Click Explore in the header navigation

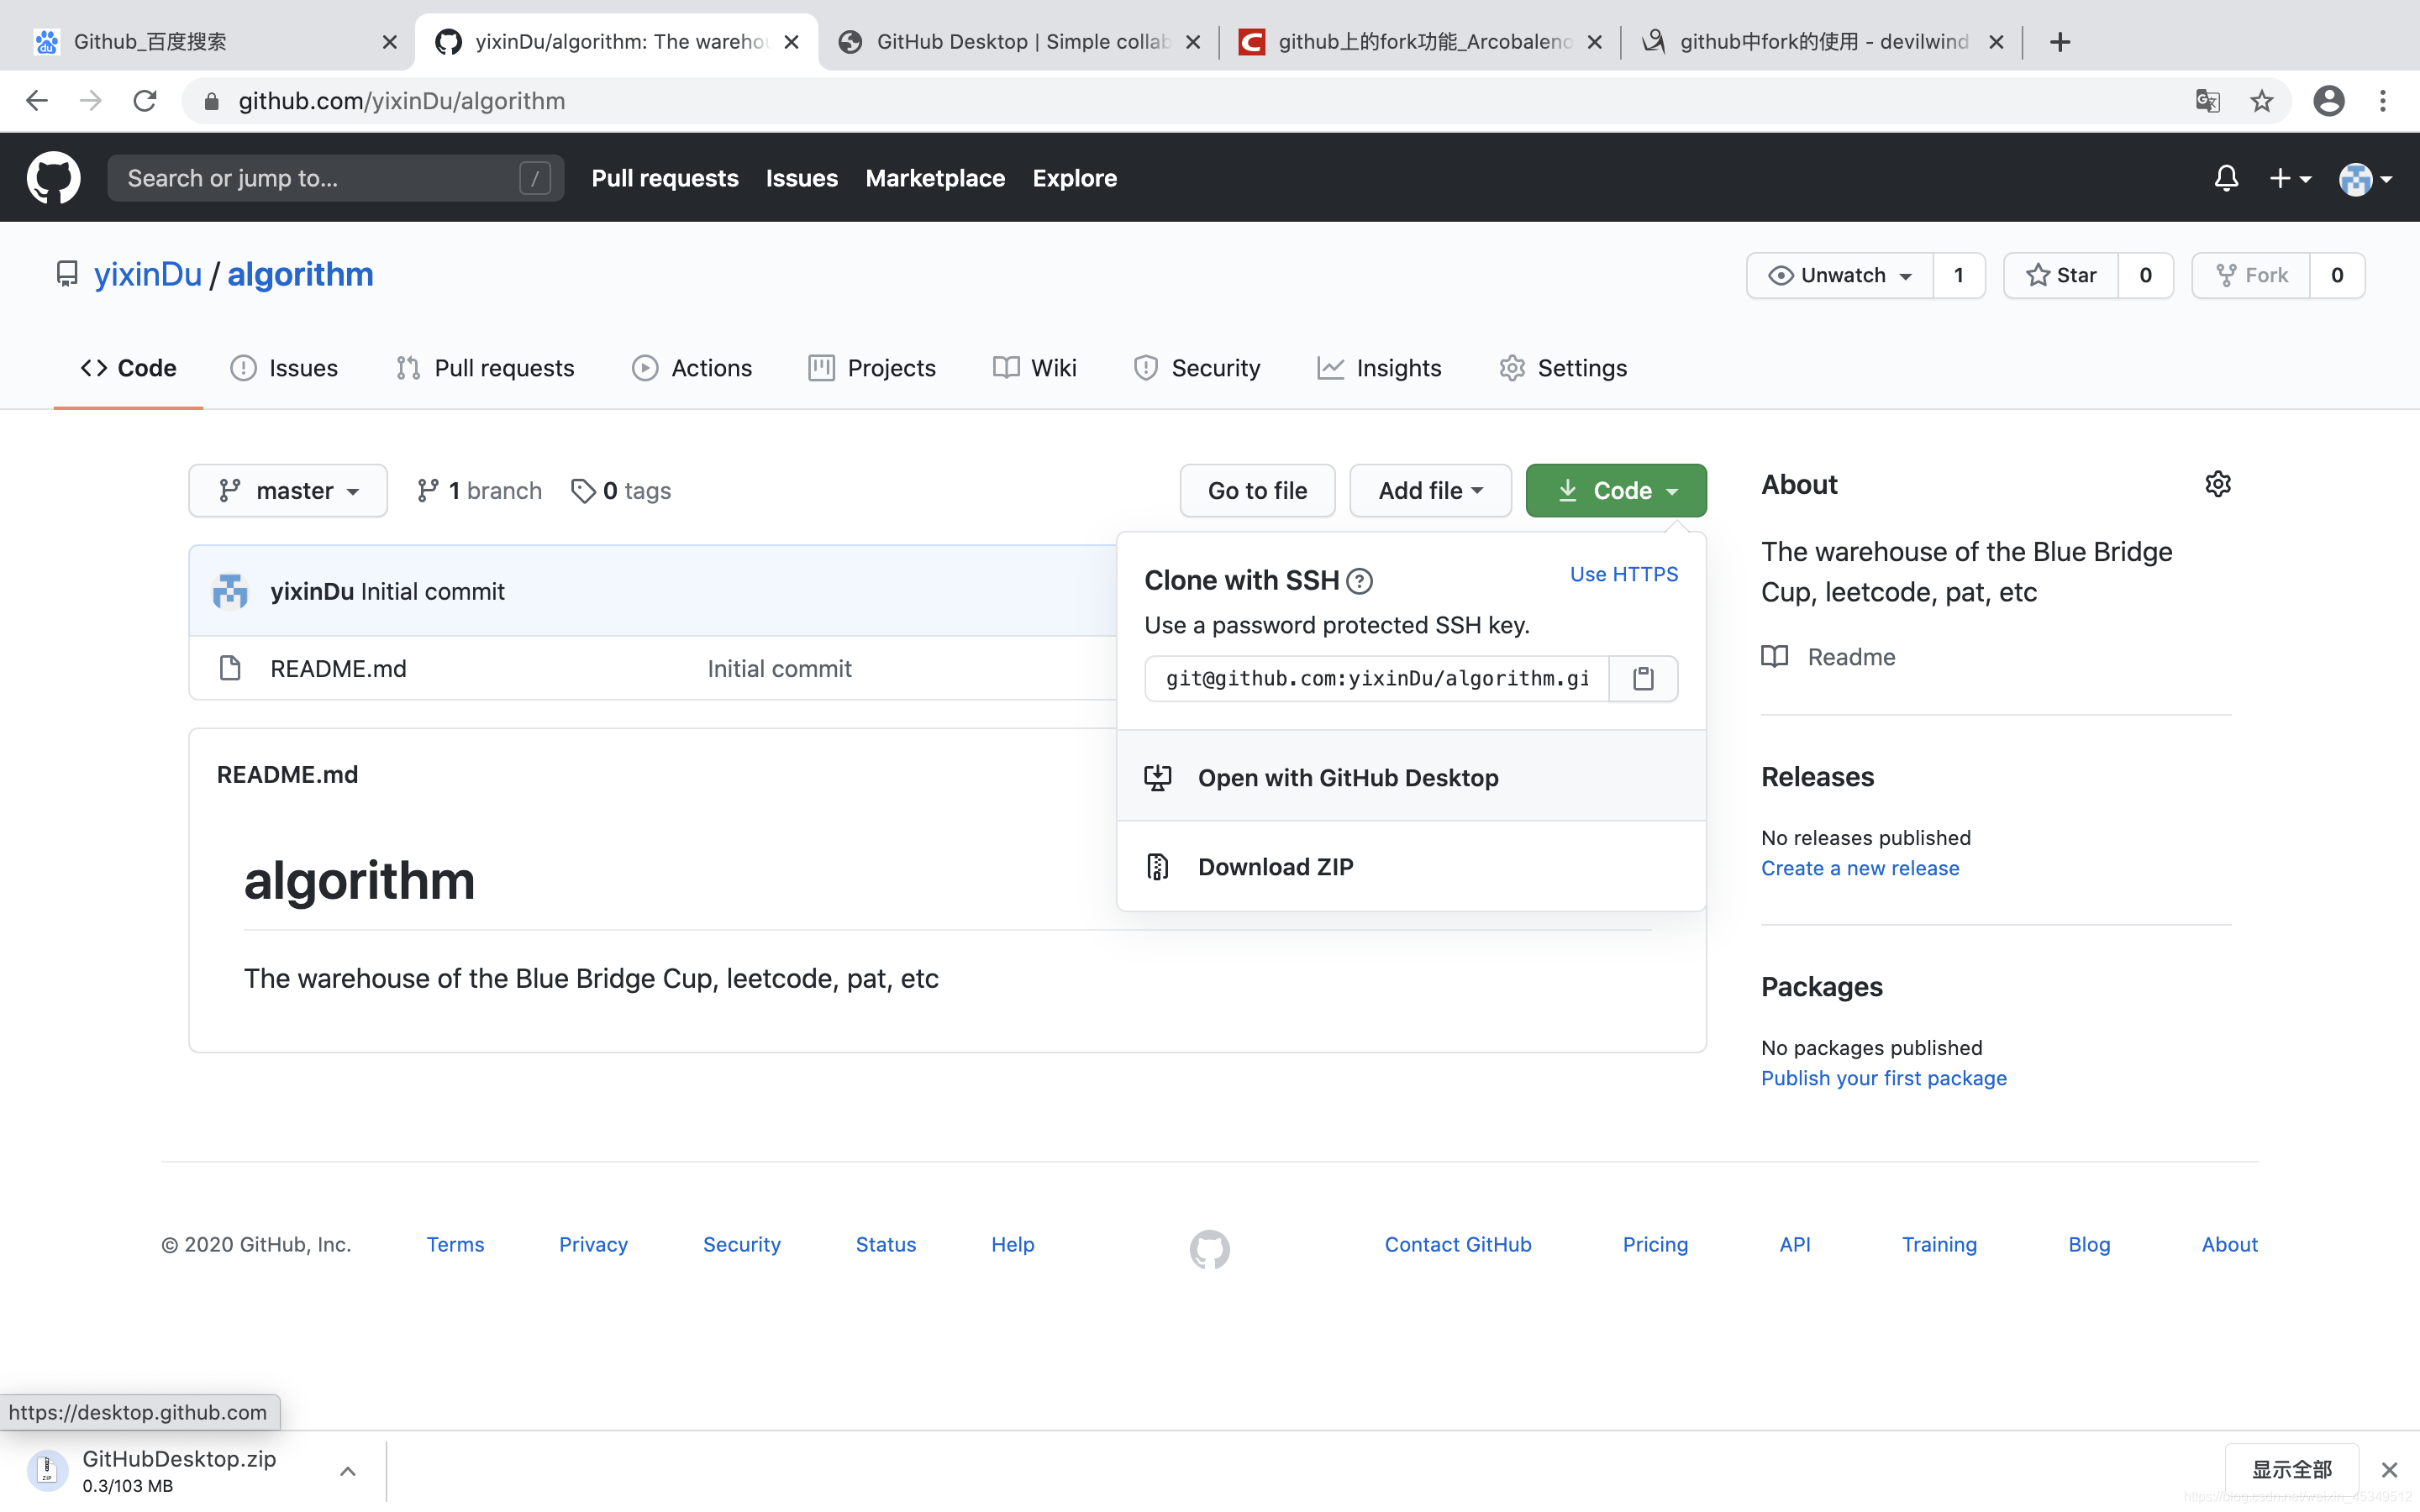tap(1074, 178)
